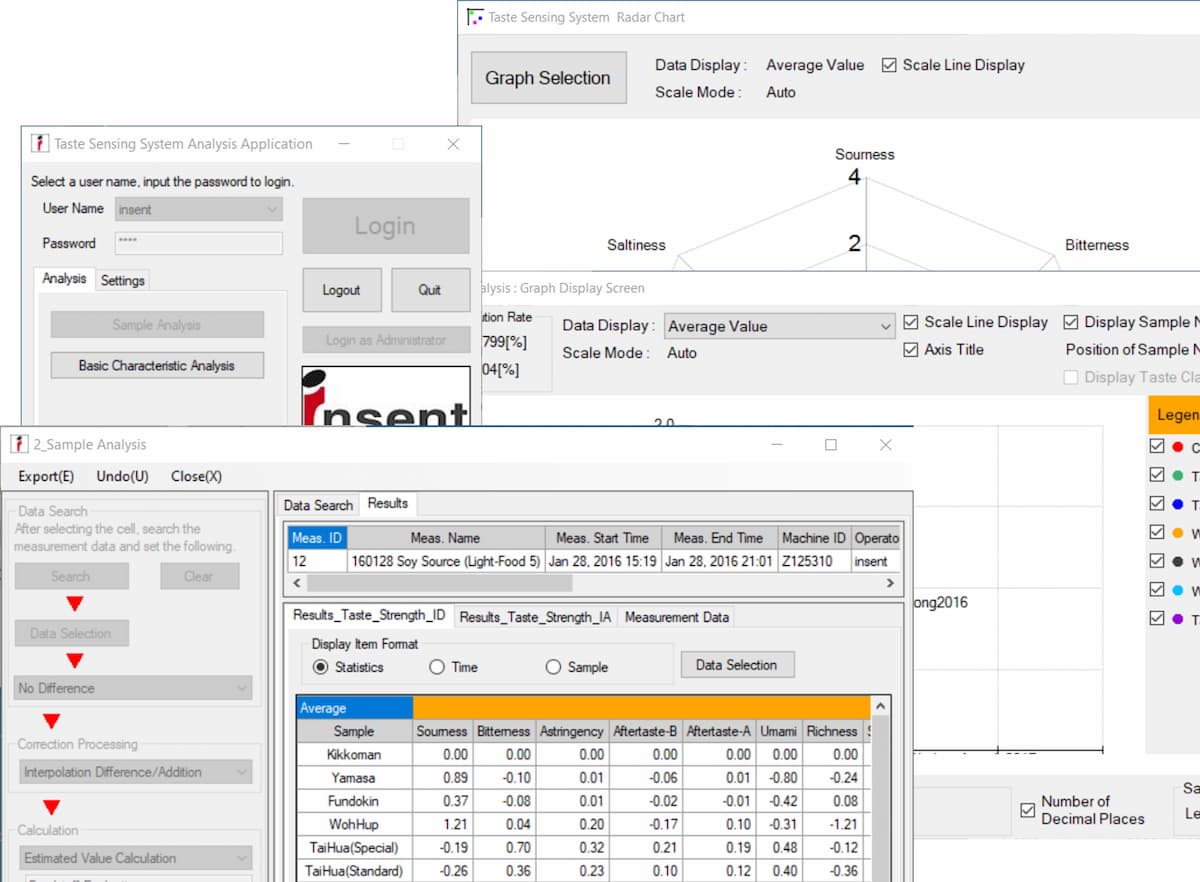Image resolution: width=1200 pixels, height=882 pixels.
Task: Toggle the red legend item checkbox
Action: coord(1157,447)
